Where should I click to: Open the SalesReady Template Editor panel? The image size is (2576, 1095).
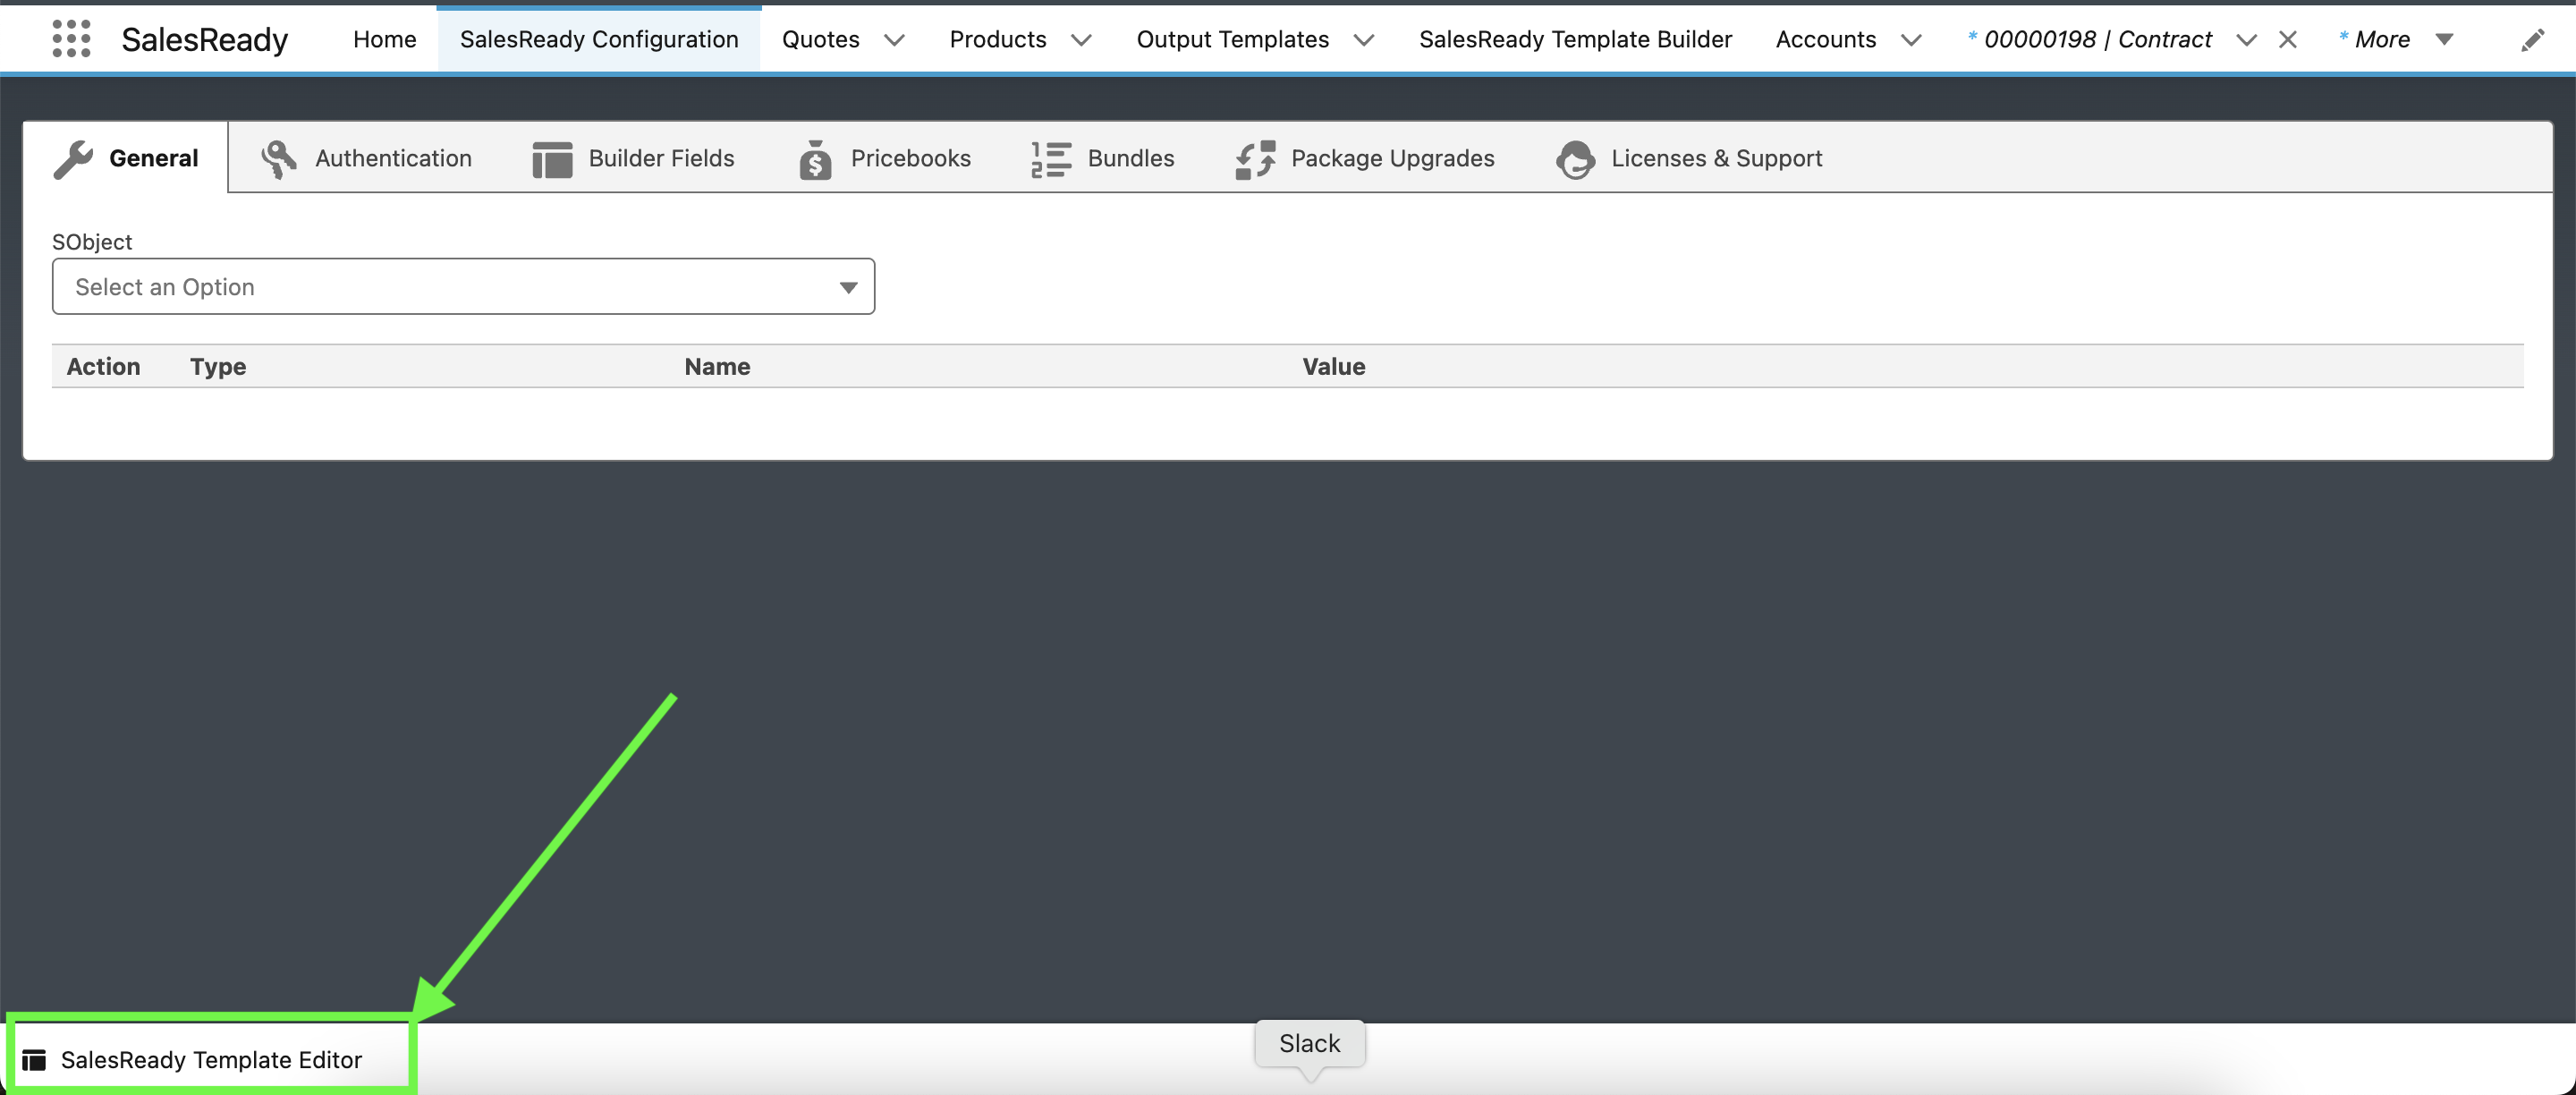[211, 1059]
